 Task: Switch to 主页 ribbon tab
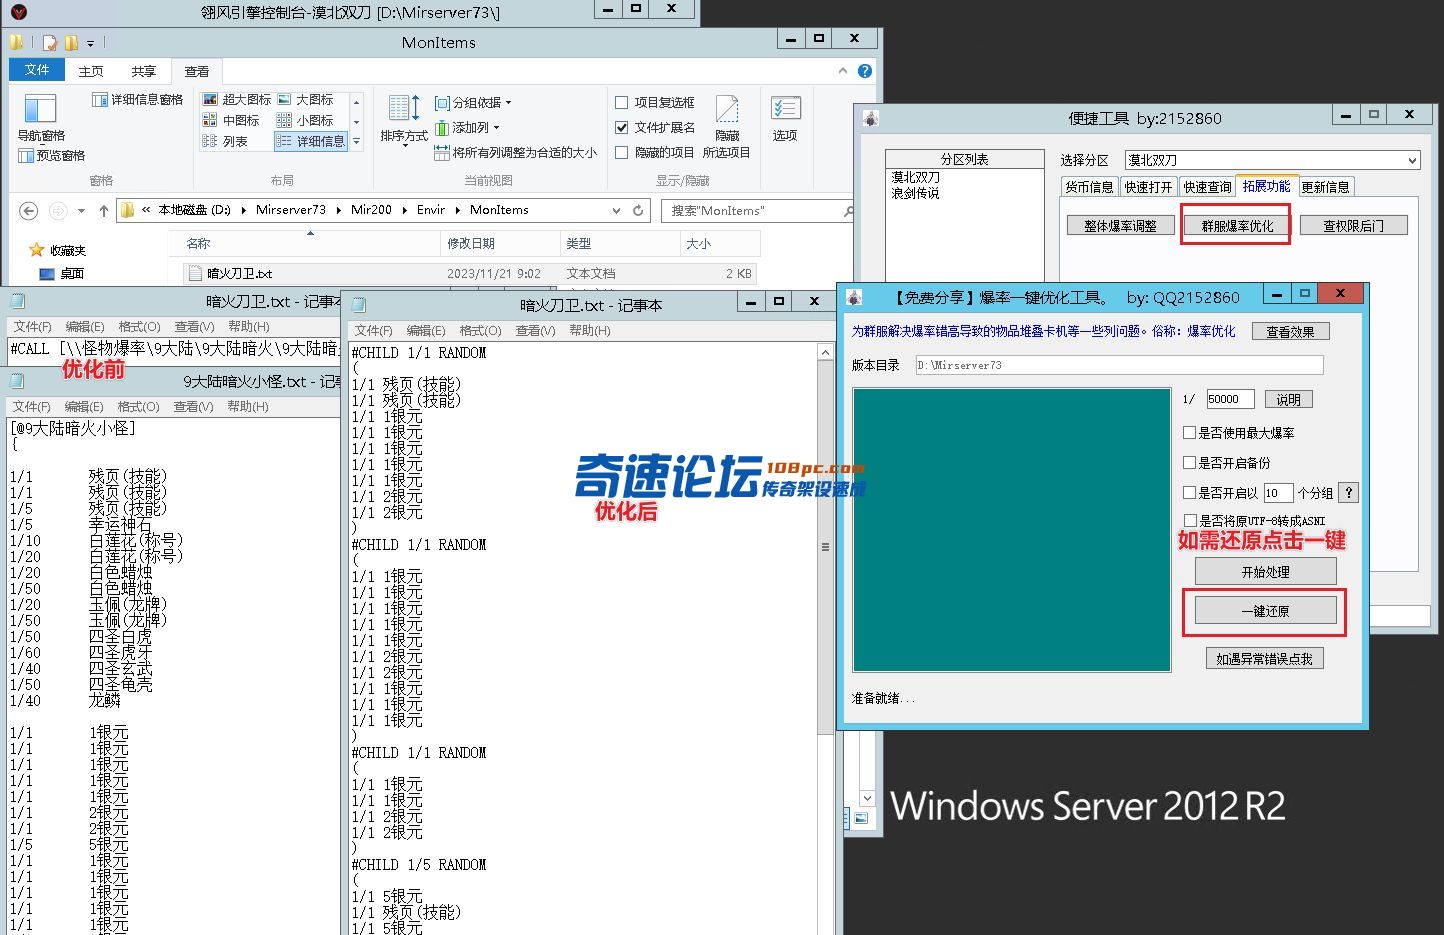click(x=91, y=71)
